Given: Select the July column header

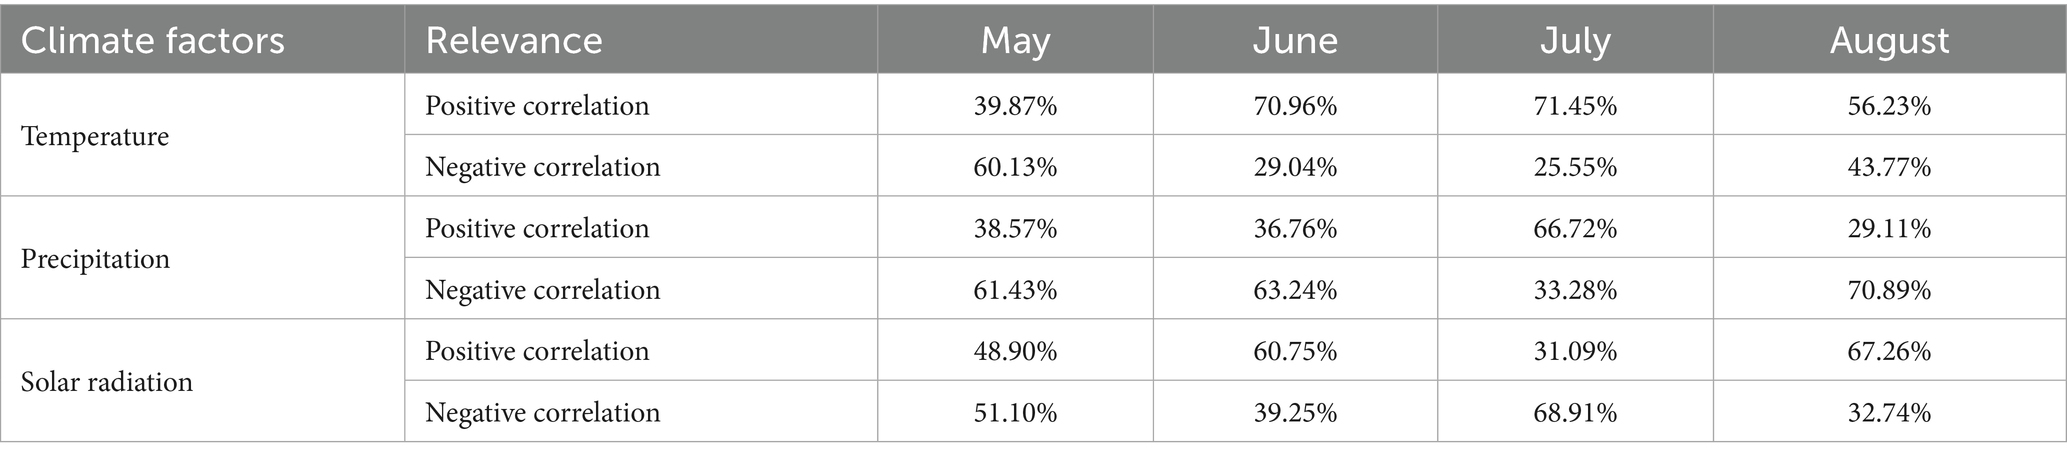Looking at the screenshot, I should point(1575,41).
